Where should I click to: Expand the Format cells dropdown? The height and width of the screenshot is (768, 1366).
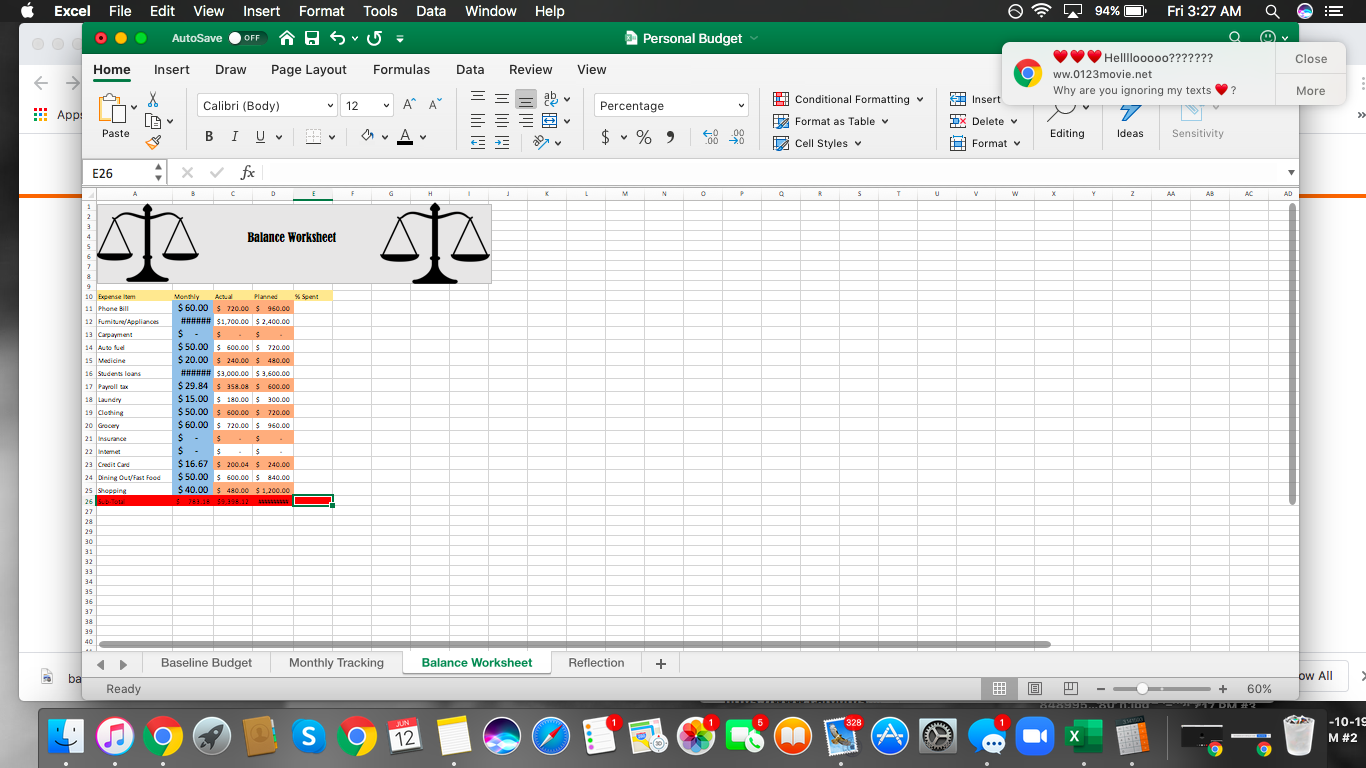(x=1017, y=143)
